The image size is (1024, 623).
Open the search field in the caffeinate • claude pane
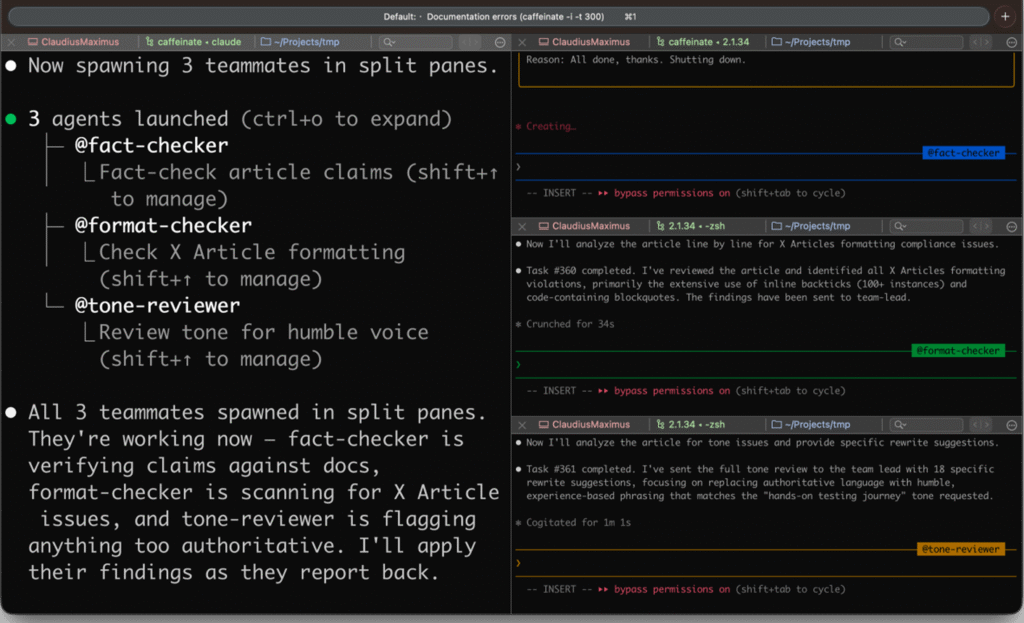point(415,42)
